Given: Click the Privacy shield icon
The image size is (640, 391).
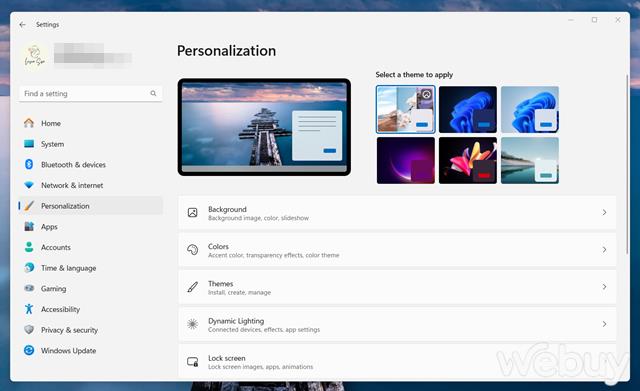Looking at the screenshot, I should [x=29, y=329].
